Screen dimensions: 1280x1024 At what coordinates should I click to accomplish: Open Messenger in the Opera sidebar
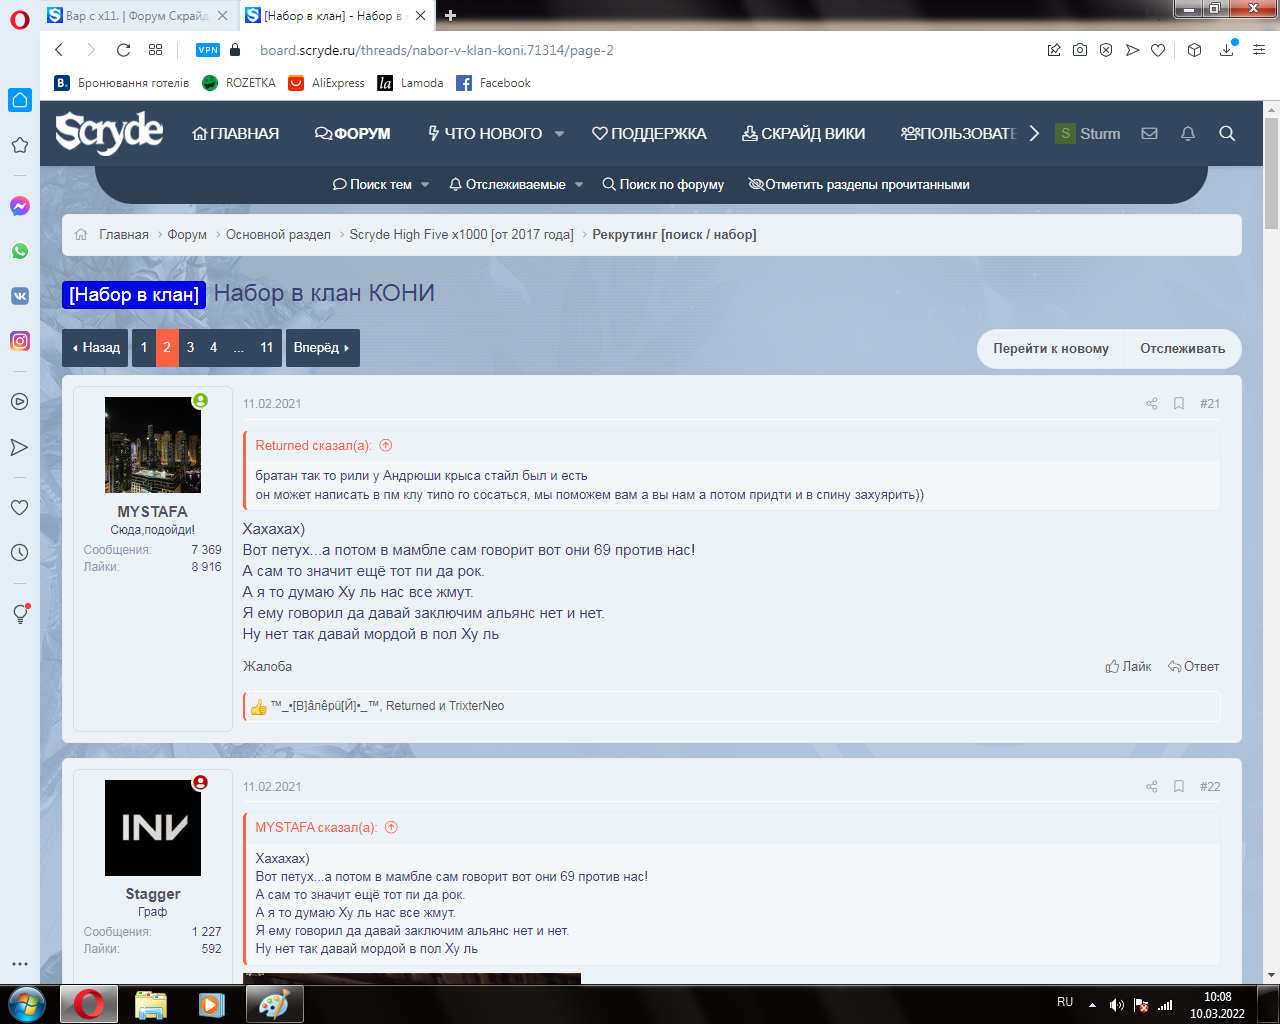(19, 206)
